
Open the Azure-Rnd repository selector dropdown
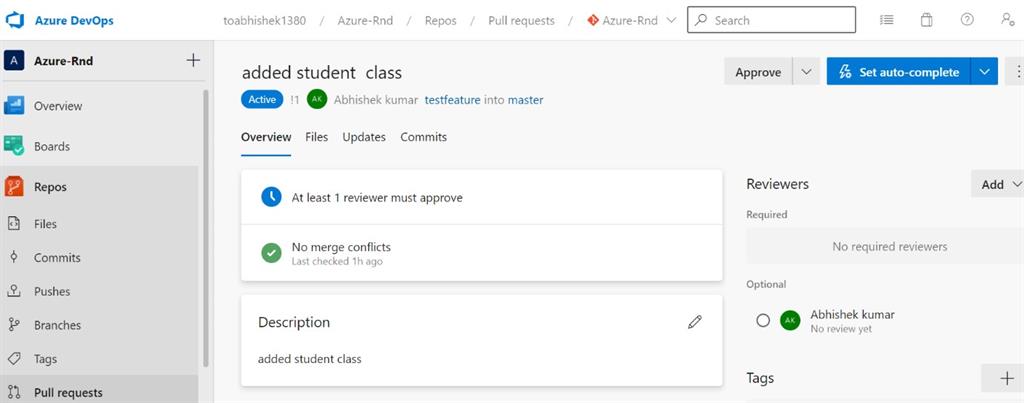[632, 20]
